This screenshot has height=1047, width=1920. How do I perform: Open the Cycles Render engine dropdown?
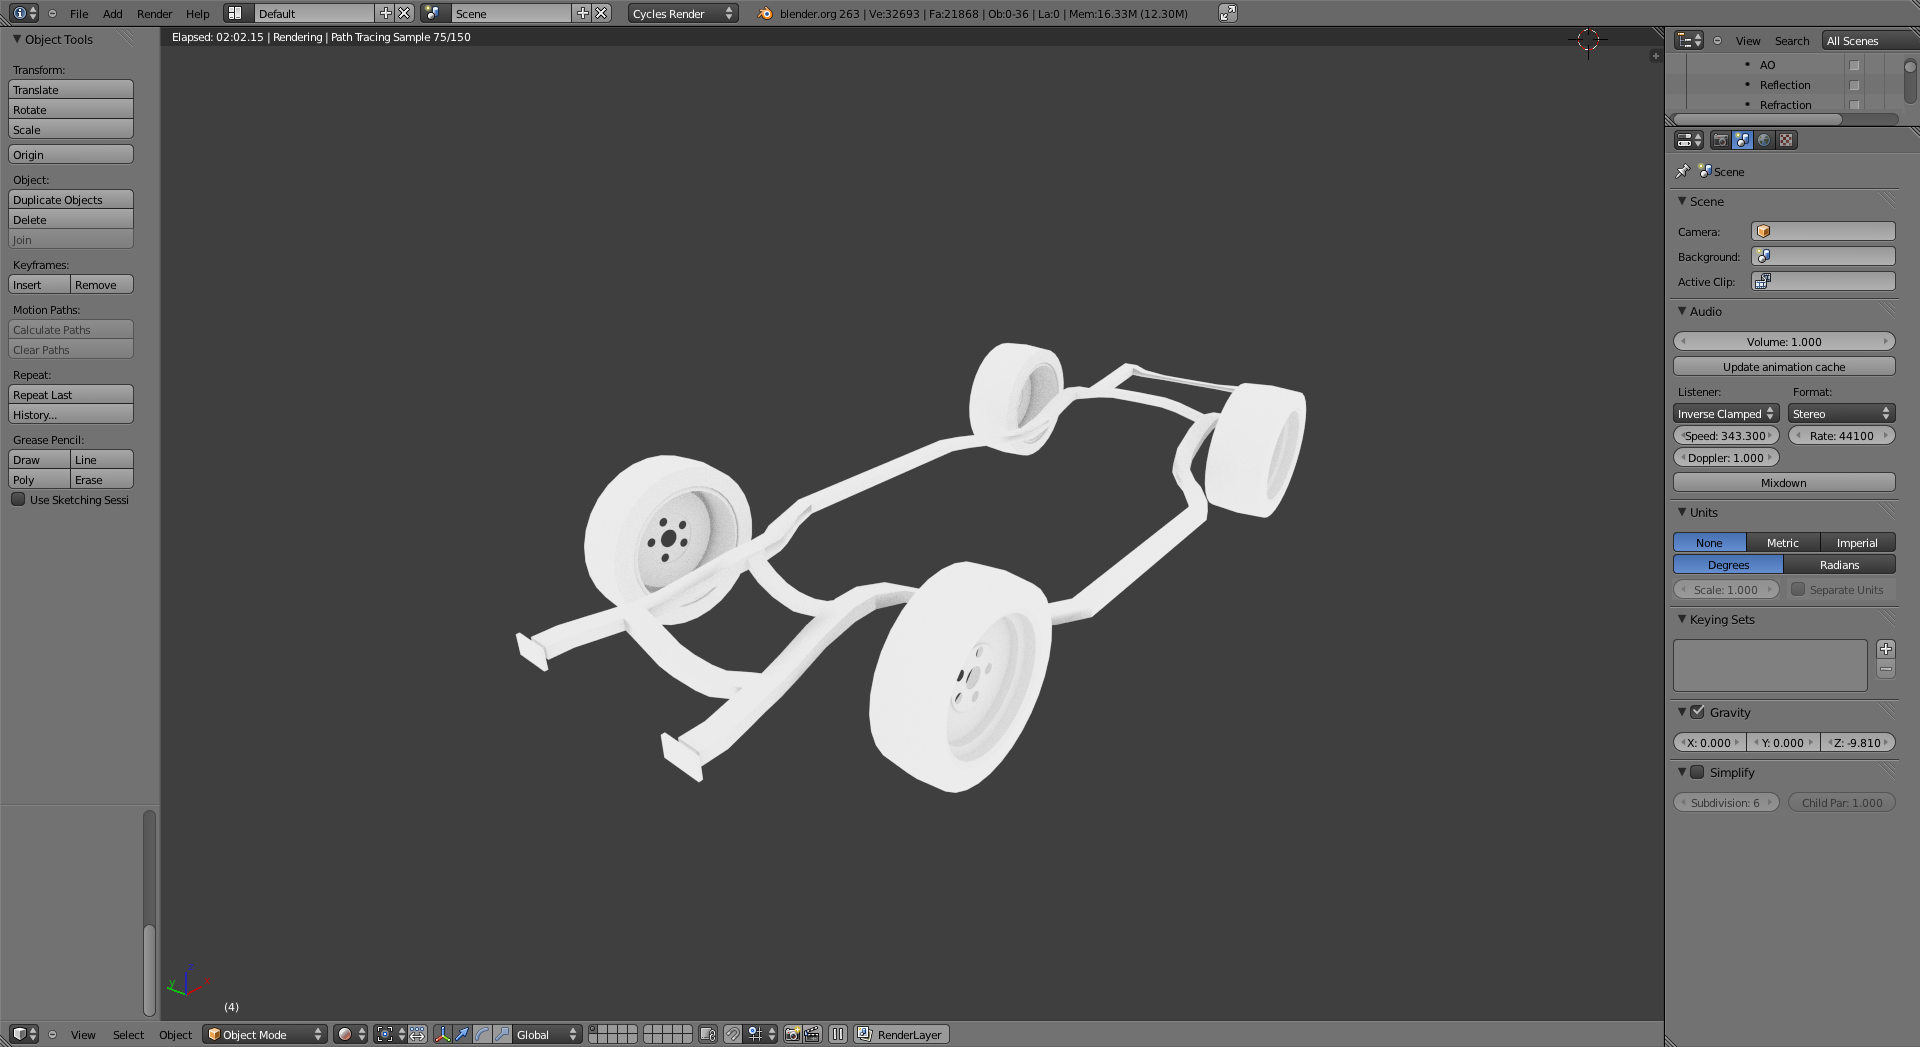(683, 13)
